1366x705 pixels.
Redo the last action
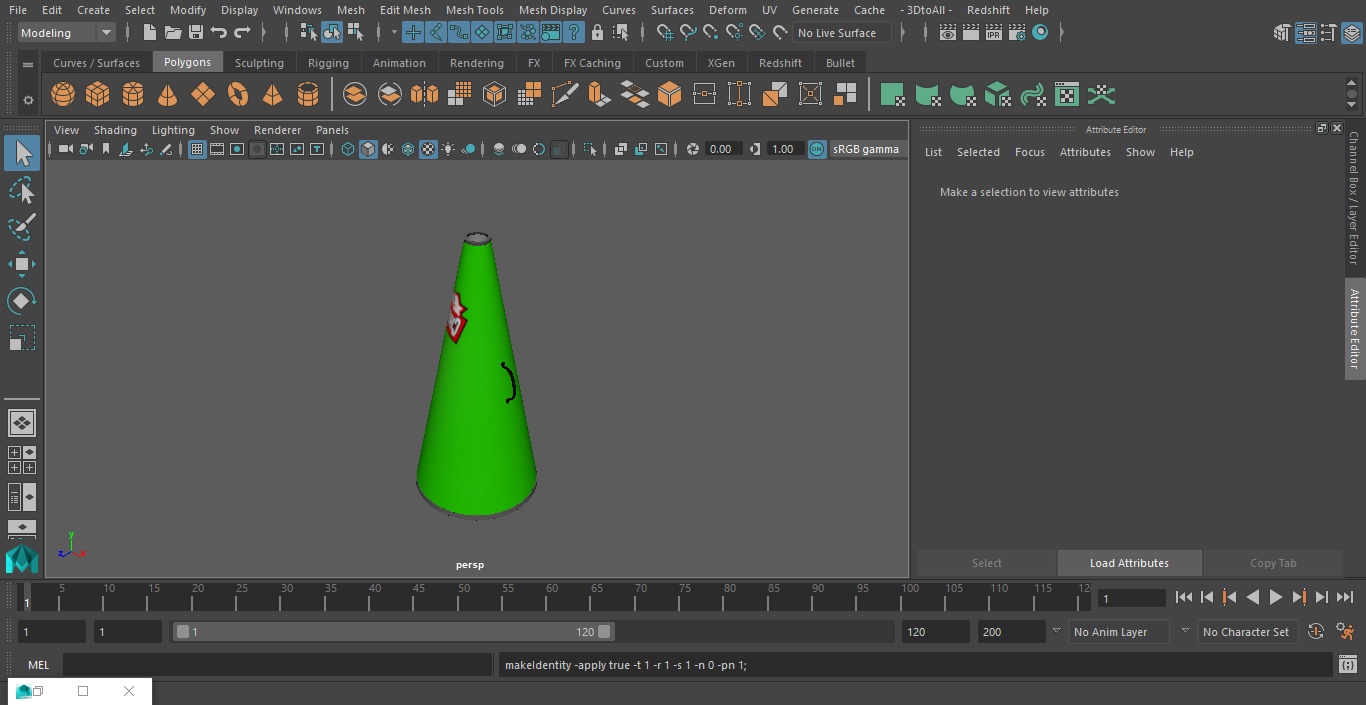[x=241, y=33]
